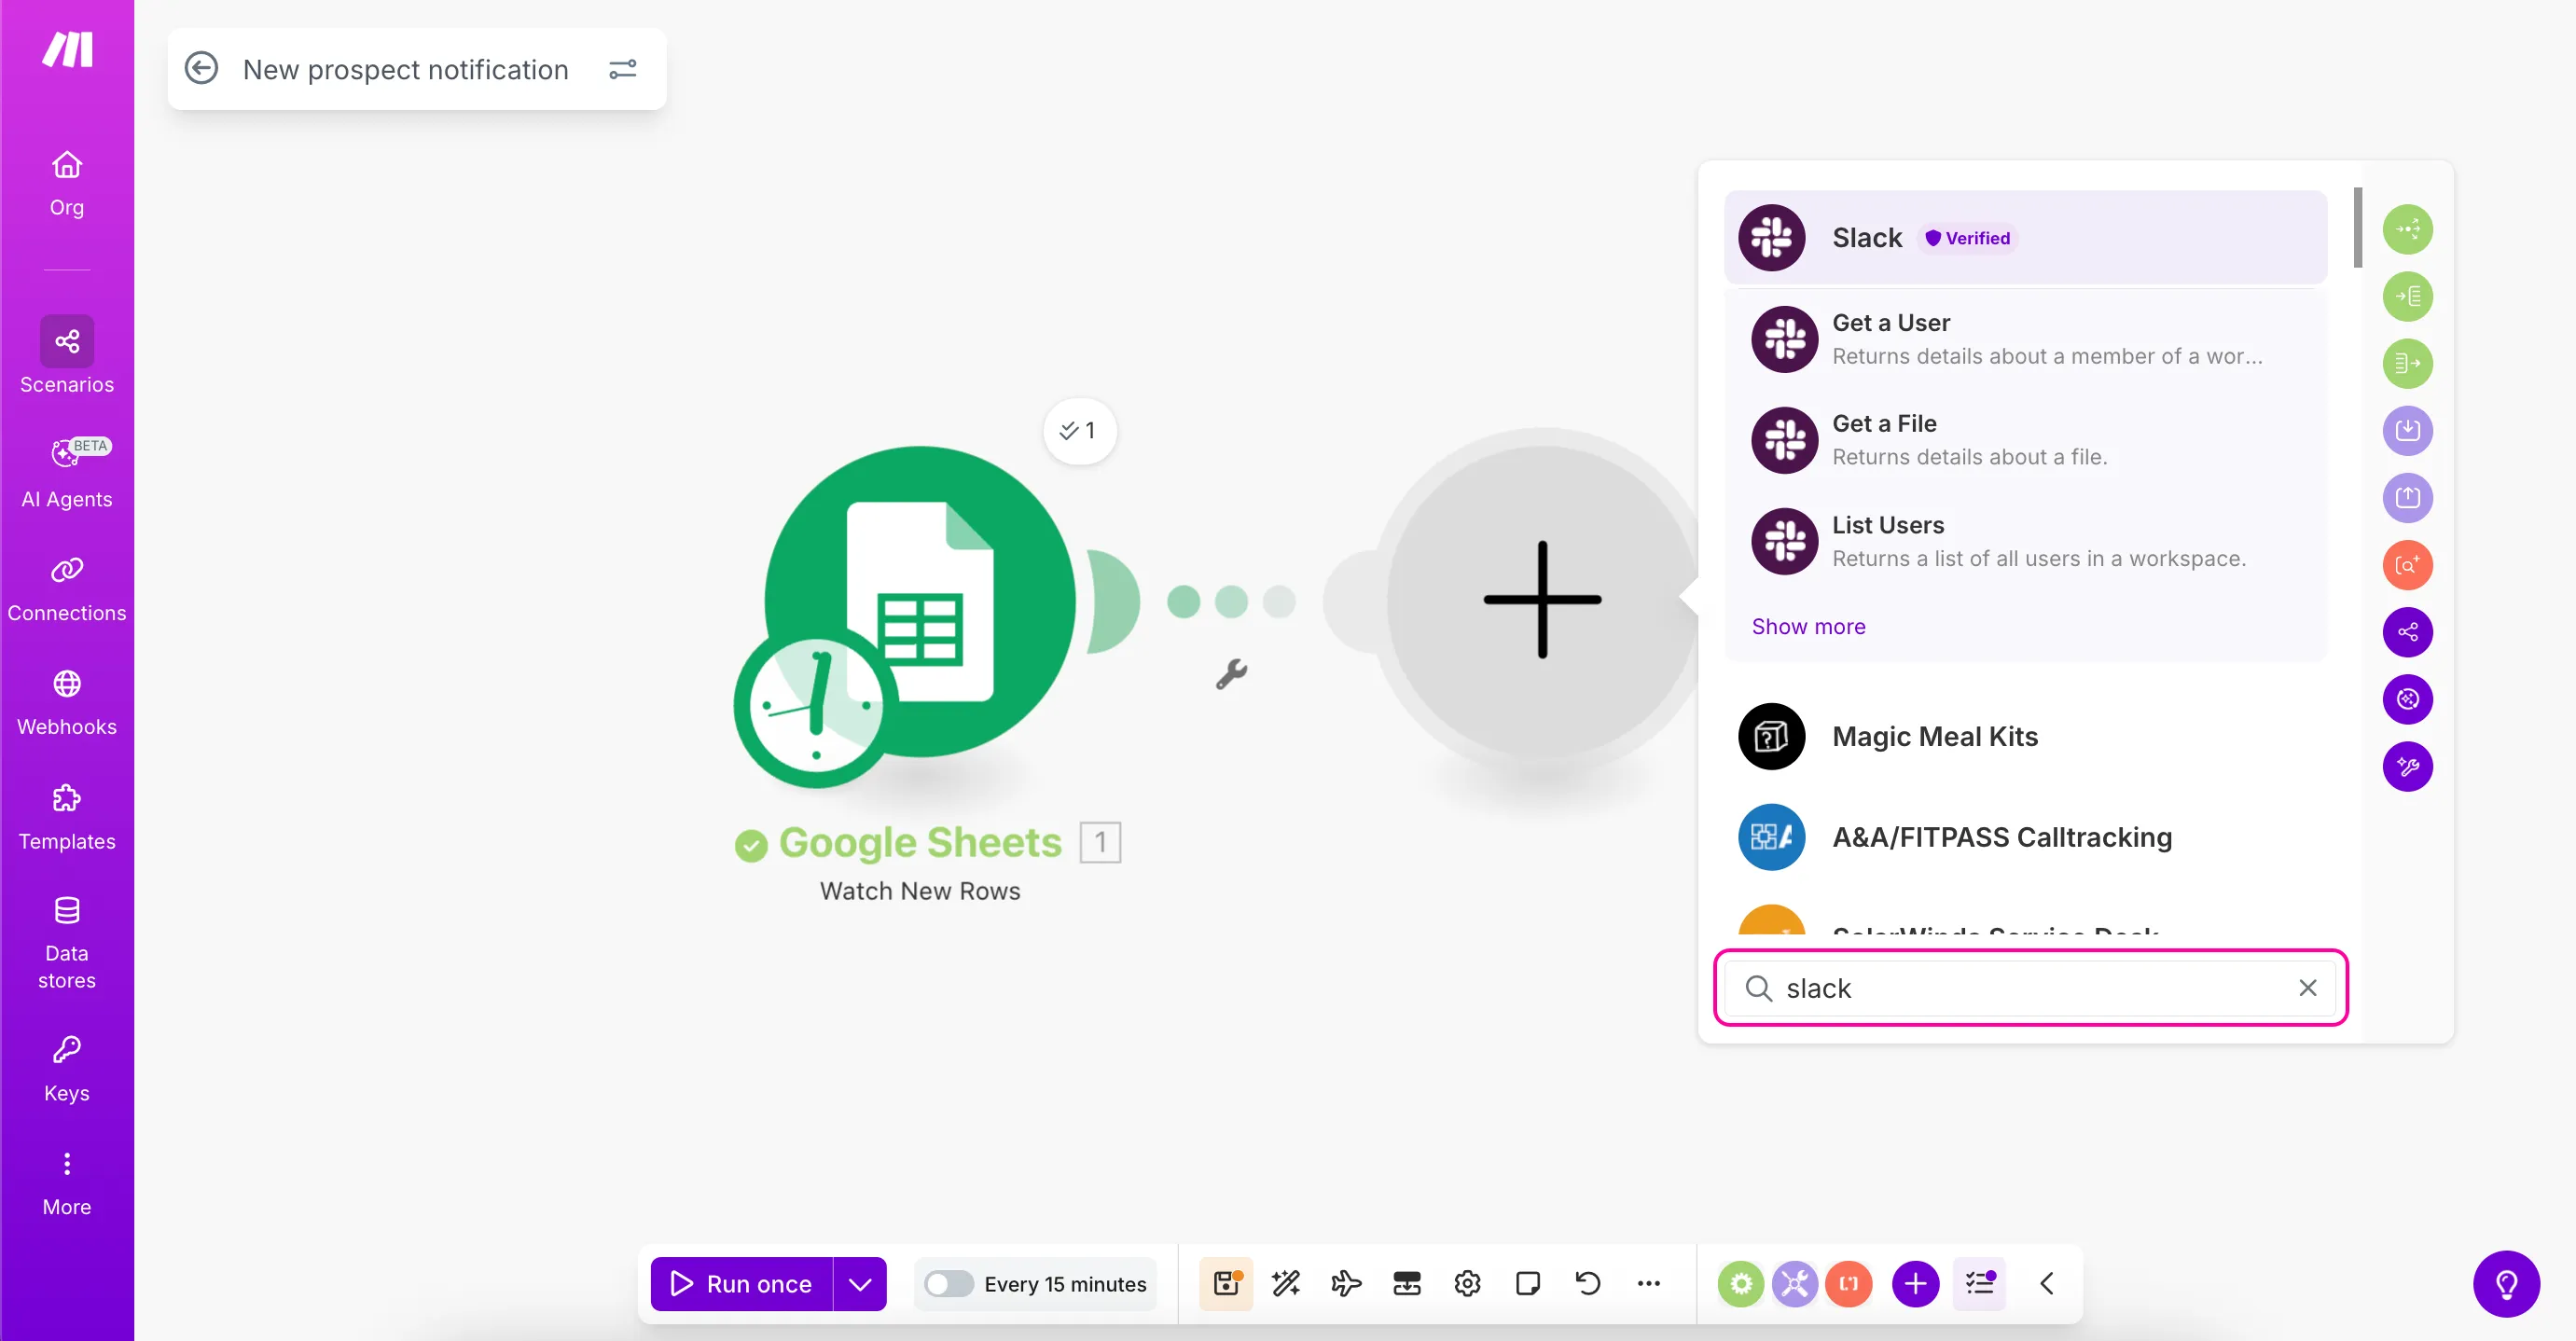Click the dark purple sparkle-cycle AI icon
Viewport: 2576px width, 1341px height.
(x=2407, y=699)
